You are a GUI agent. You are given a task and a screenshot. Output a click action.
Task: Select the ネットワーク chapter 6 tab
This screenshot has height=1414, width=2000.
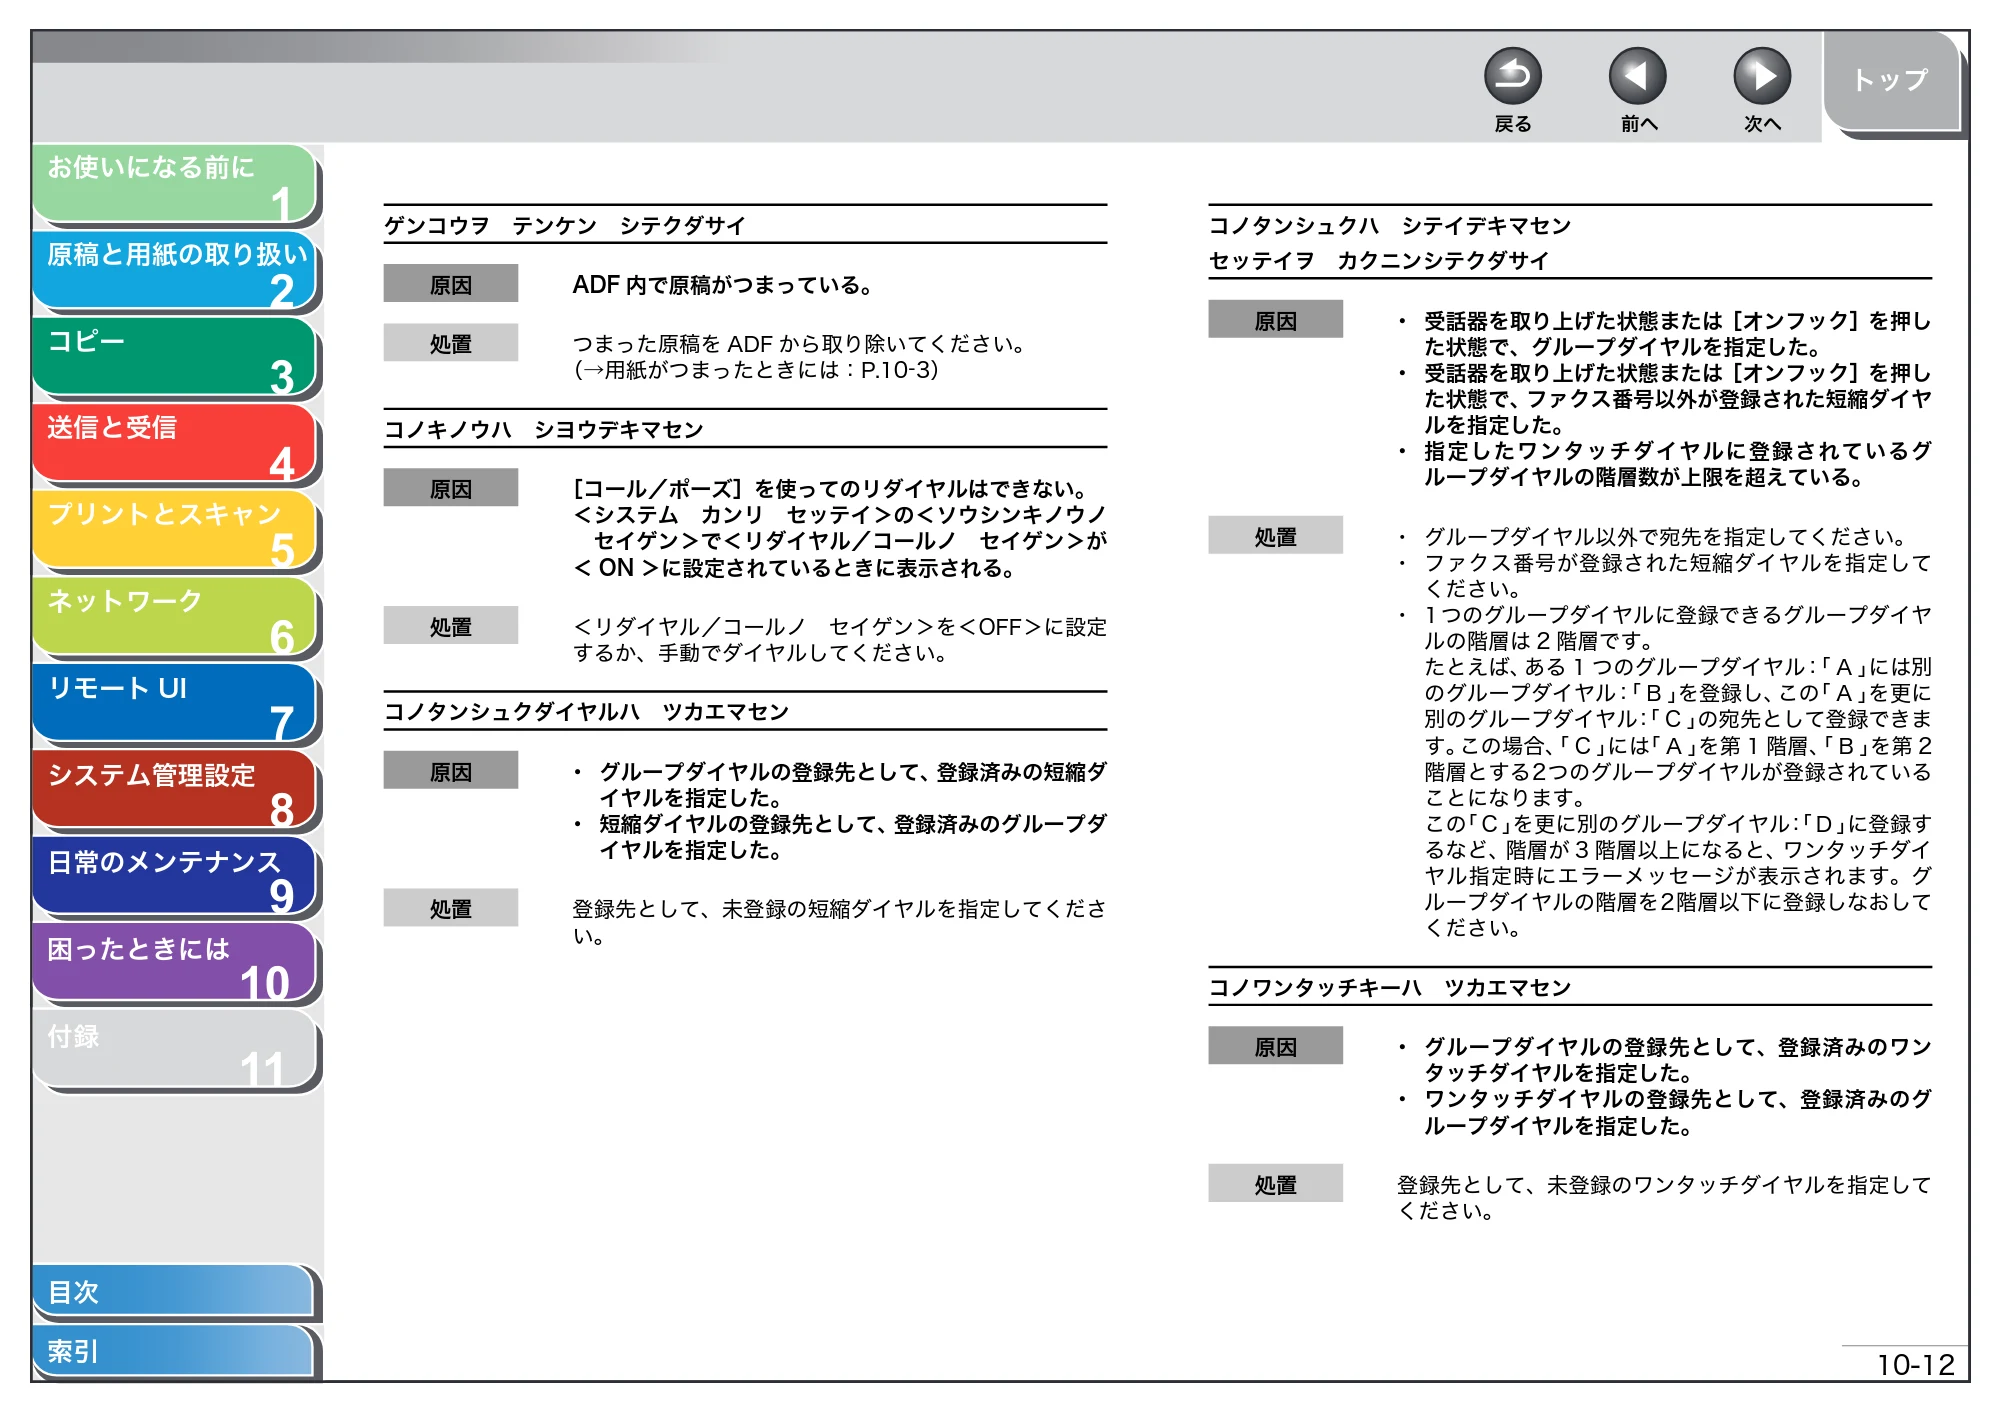coord(175,618)
